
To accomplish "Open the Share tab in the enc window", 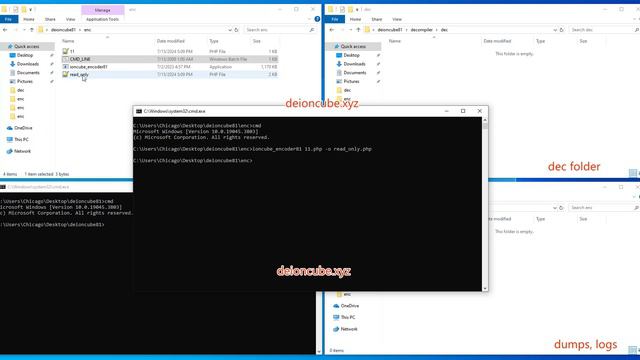I will pos(50,19).
